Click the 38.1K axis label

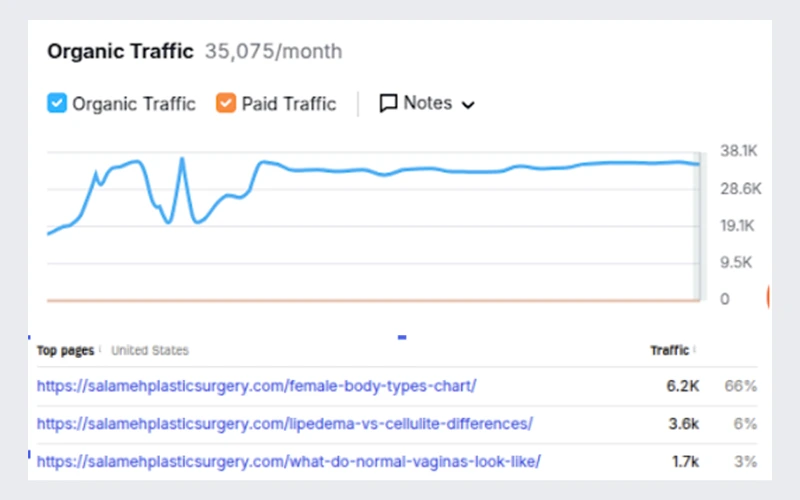tap(739, 151)
